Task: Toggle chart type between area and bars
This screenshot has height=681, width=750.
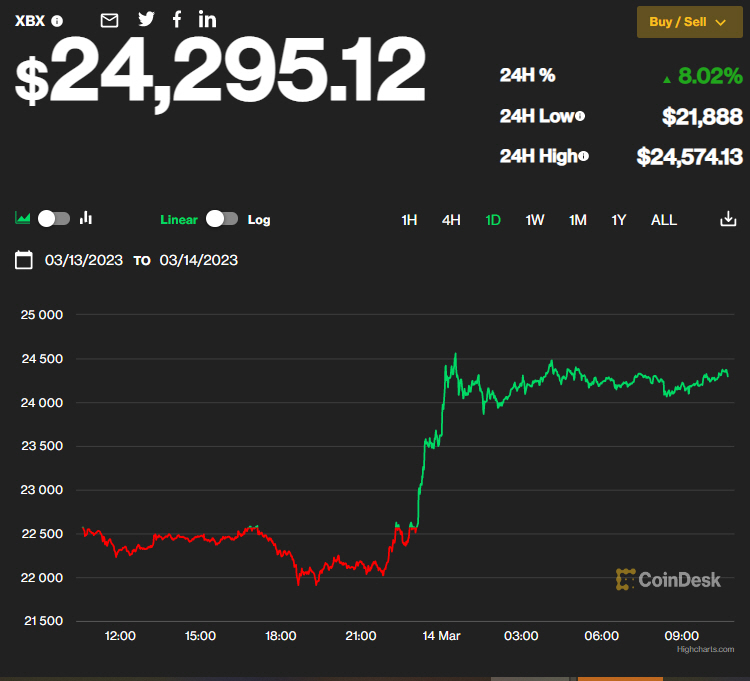Action: click(x=55, y=218)
